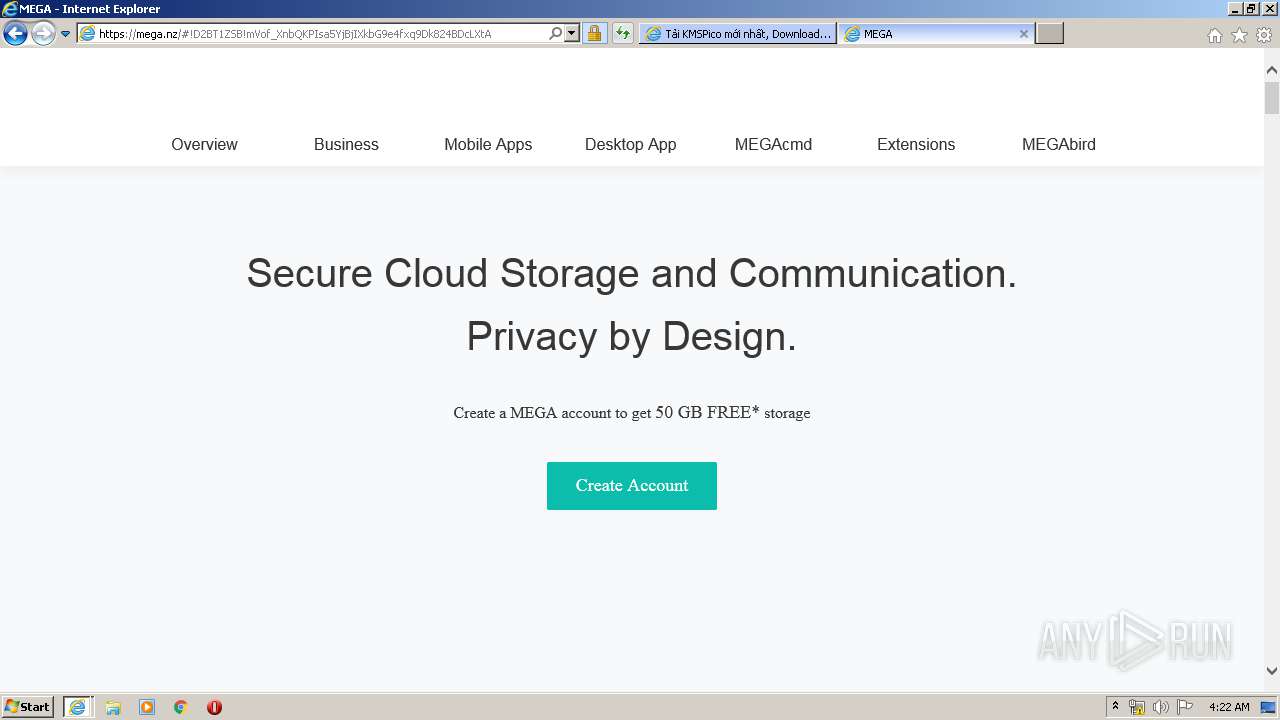Go back with the browser Back arrow
This screenshot has height=720, width=1280.
coord(15,34)
